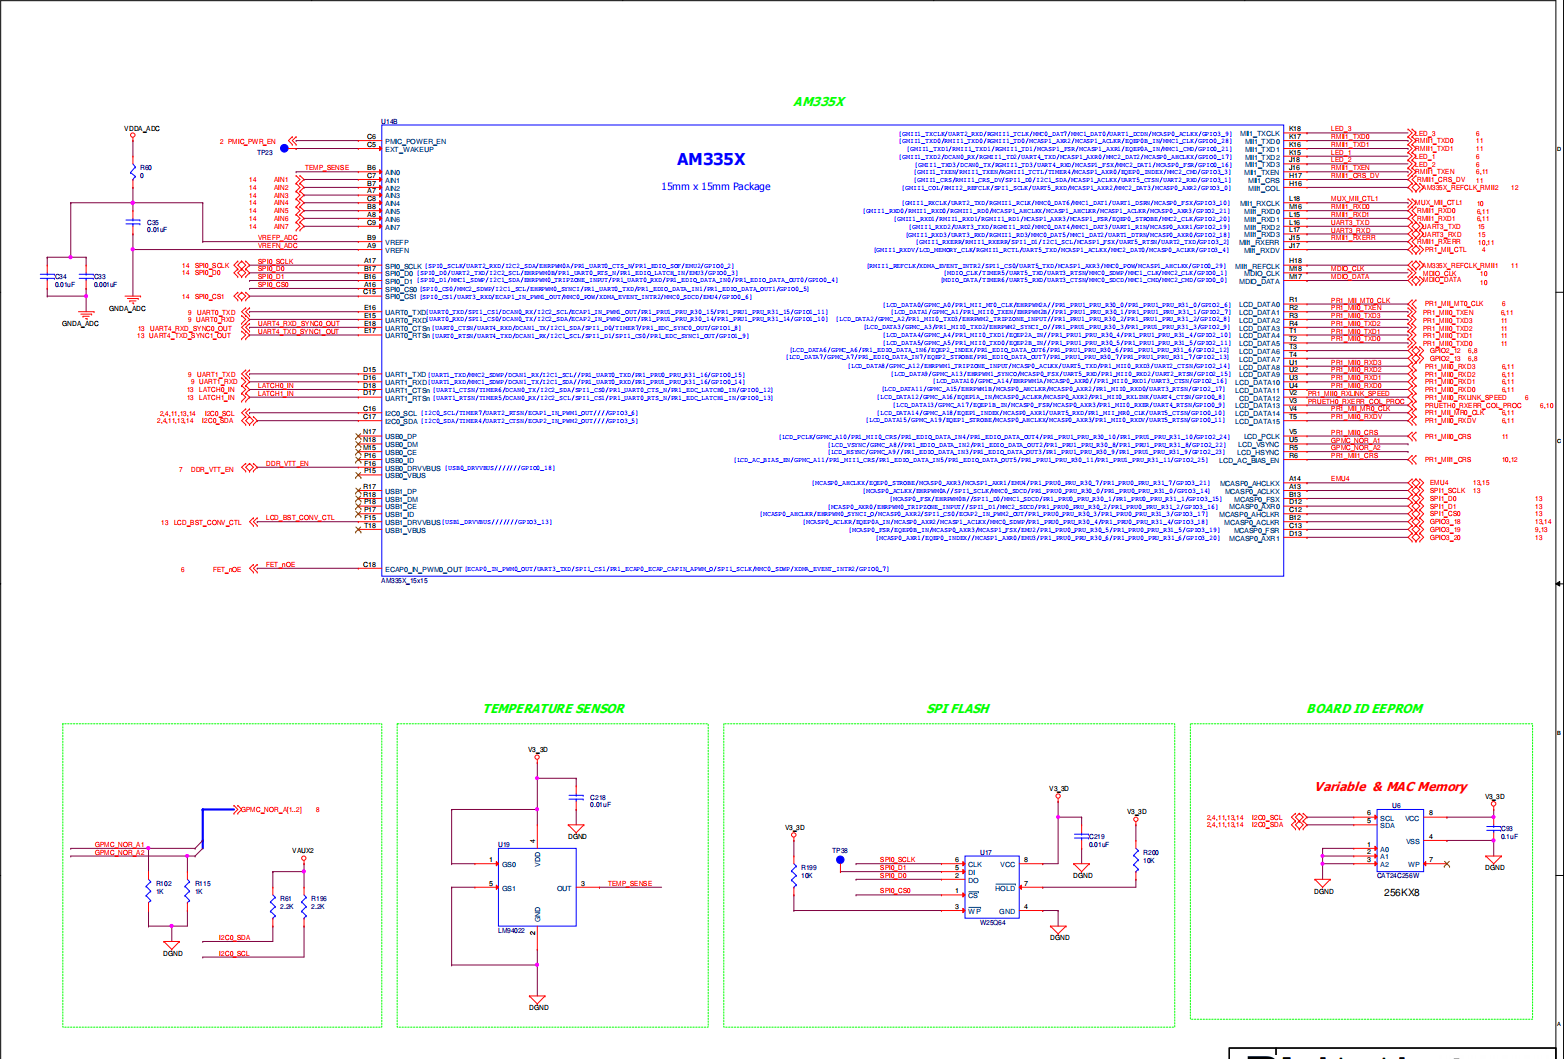1564x1059 pixels.
Task: Click the EXT_WAKEUP pin name
Action: (x=409, y=149)
